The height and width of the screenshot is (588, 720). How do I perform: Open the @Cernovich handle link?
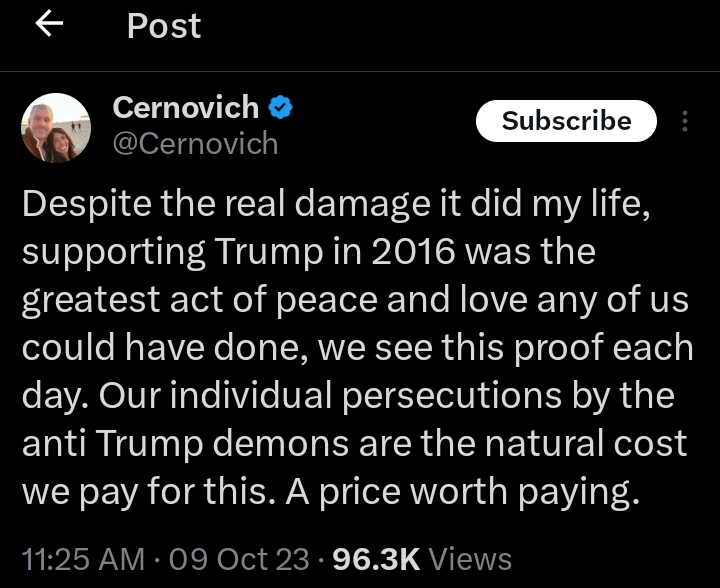(x=195, y=143)
